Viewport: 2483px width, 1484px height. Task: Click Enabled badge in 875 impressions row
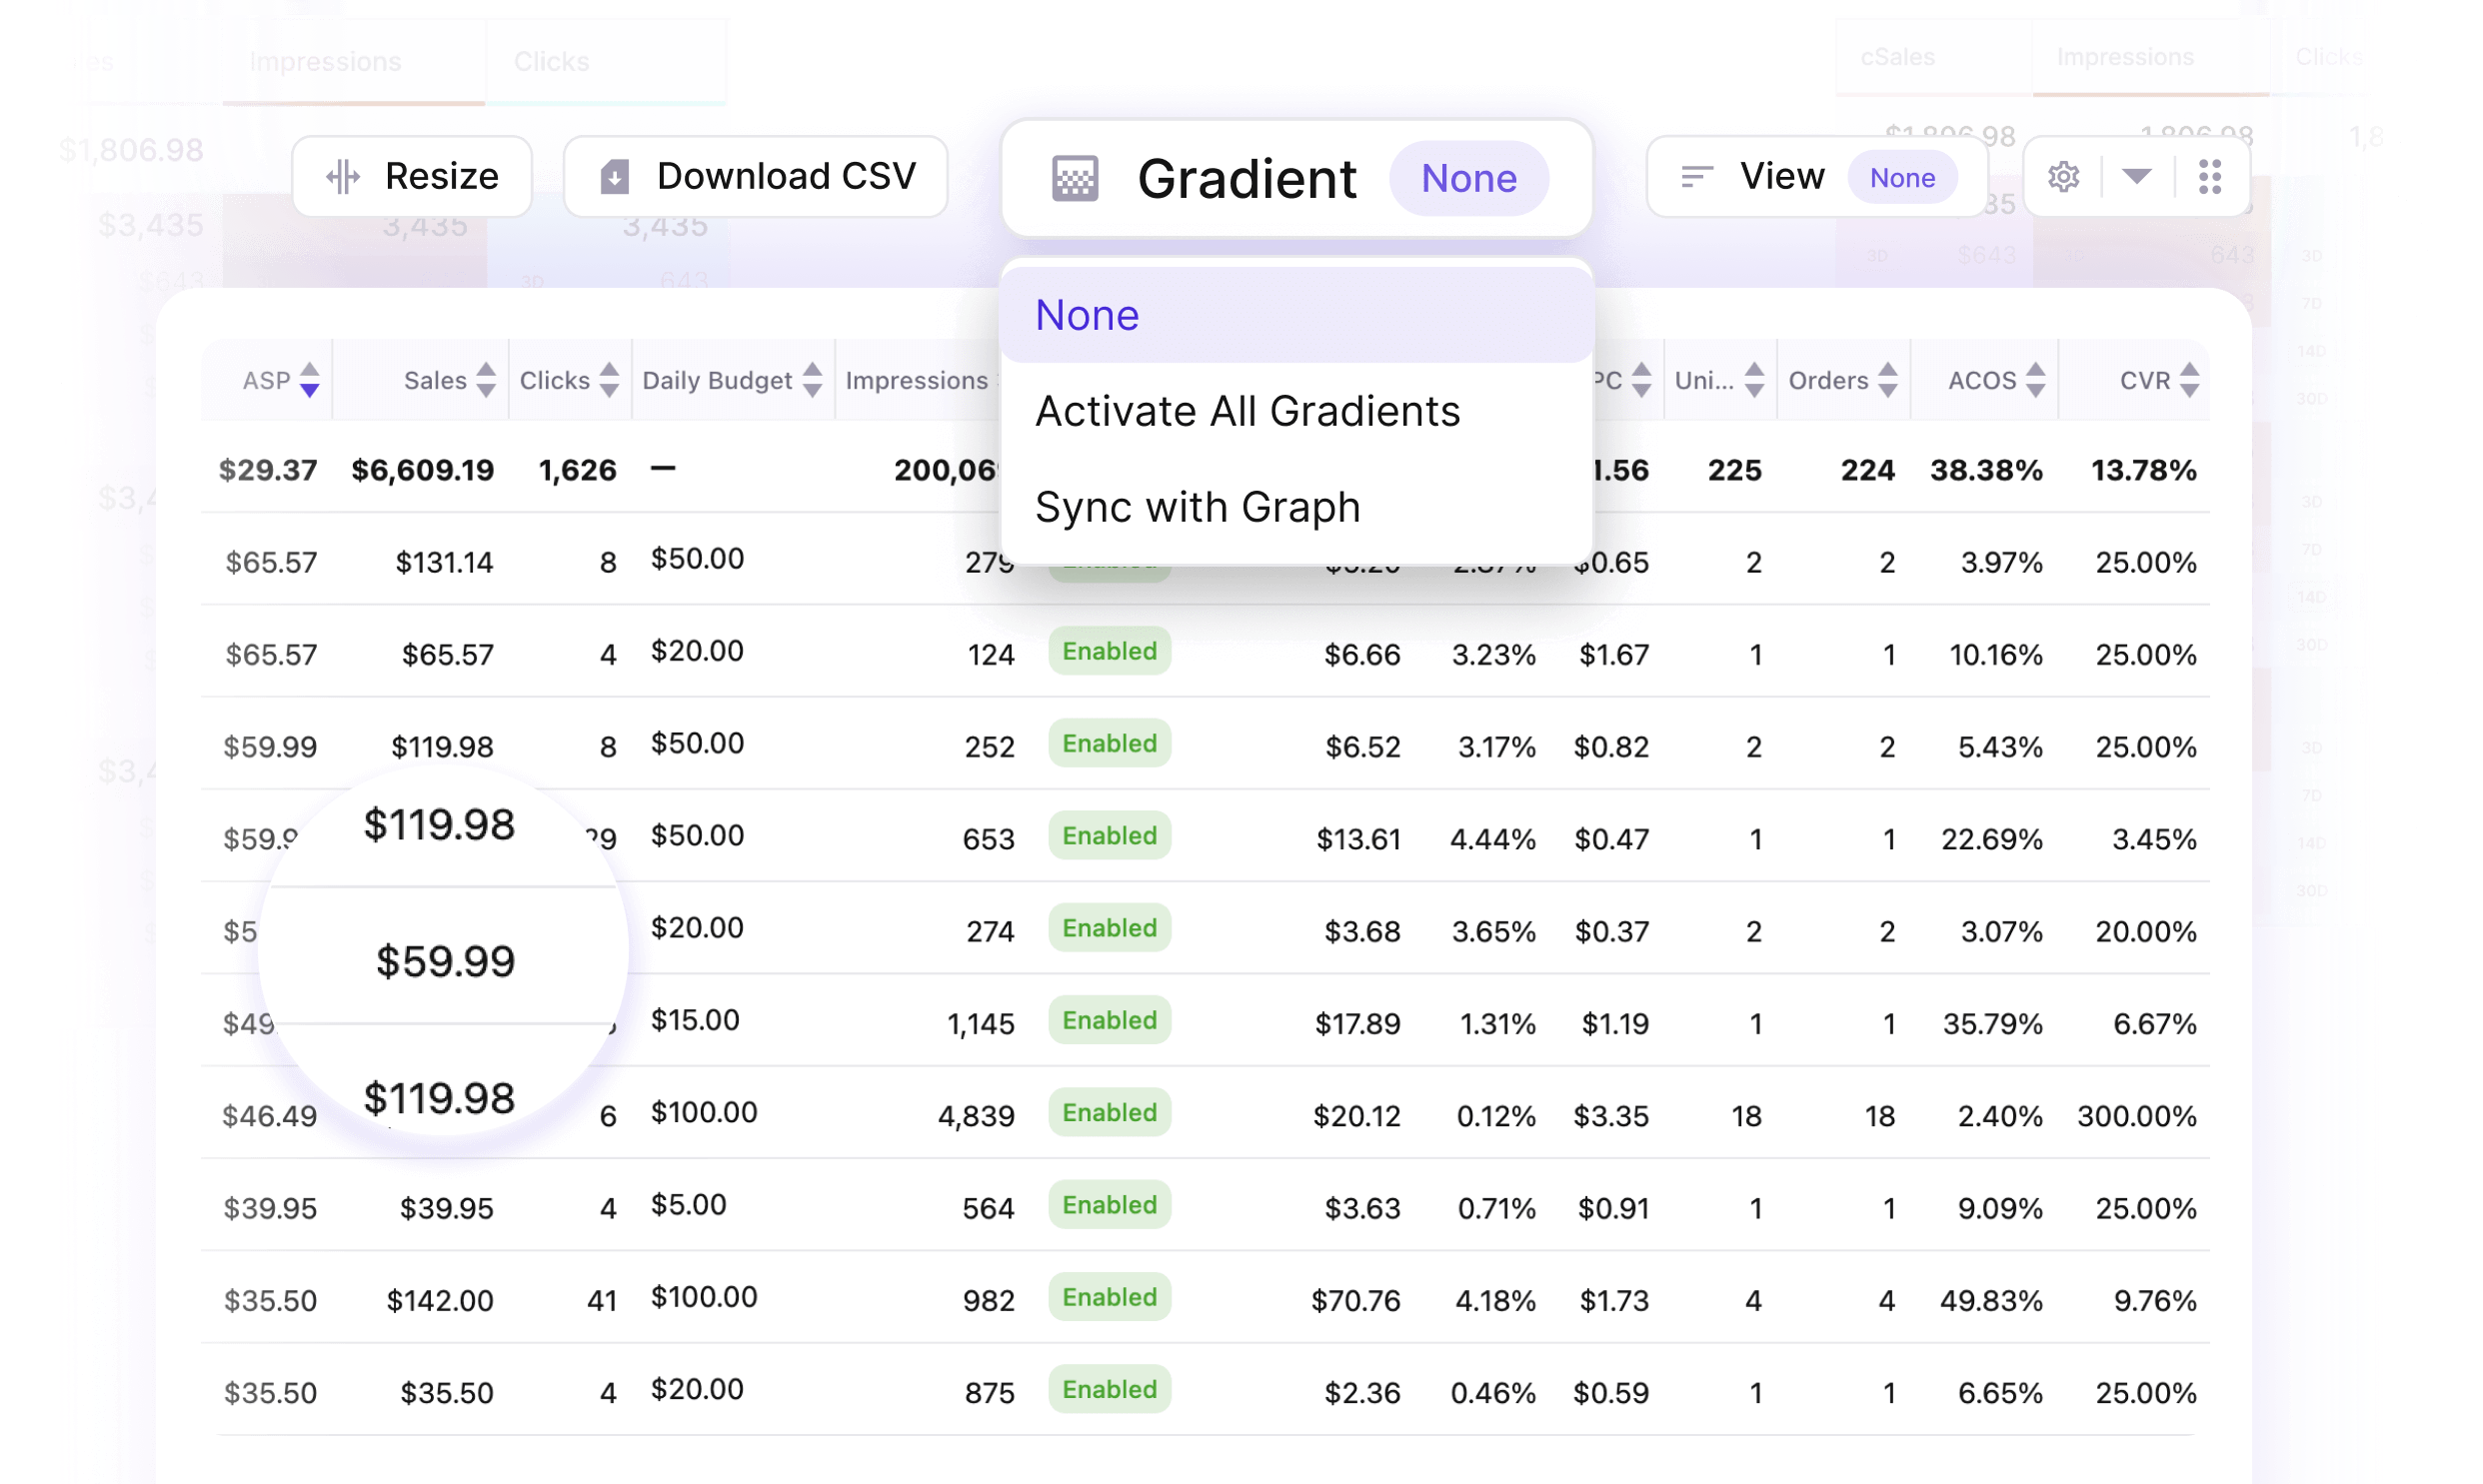tap(1110, 1390)
